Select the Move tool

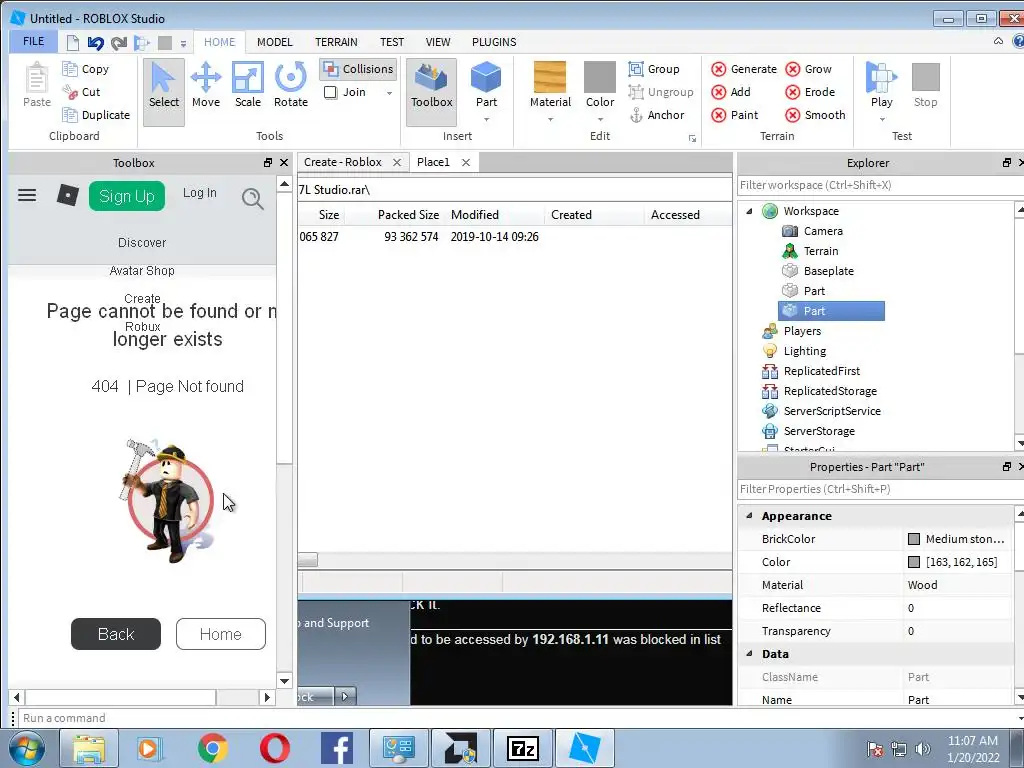(206, 86)
